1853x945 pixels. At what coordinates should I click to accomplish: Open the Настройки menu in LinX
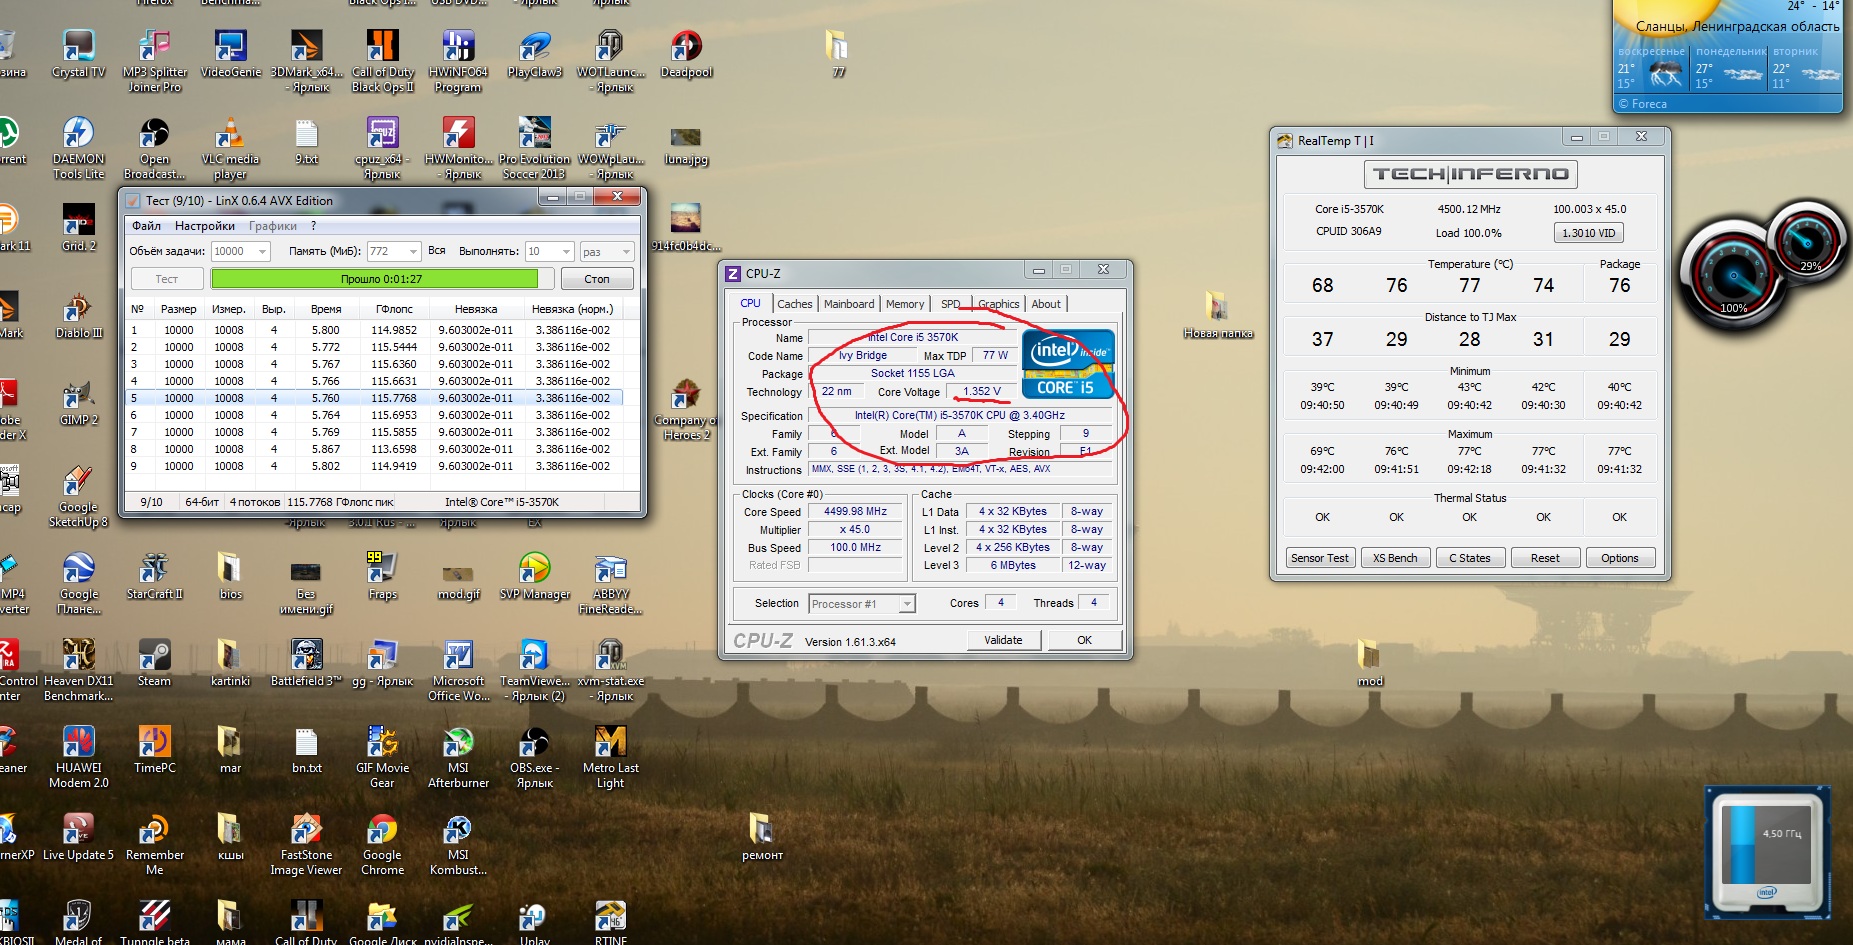pos(204,226)
